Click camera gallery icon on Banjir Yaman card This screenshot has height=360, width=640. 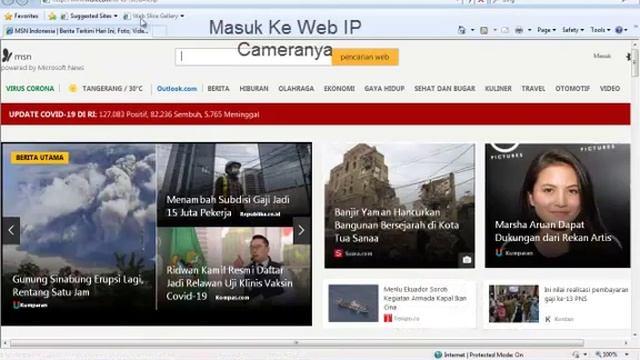point(467,260)
